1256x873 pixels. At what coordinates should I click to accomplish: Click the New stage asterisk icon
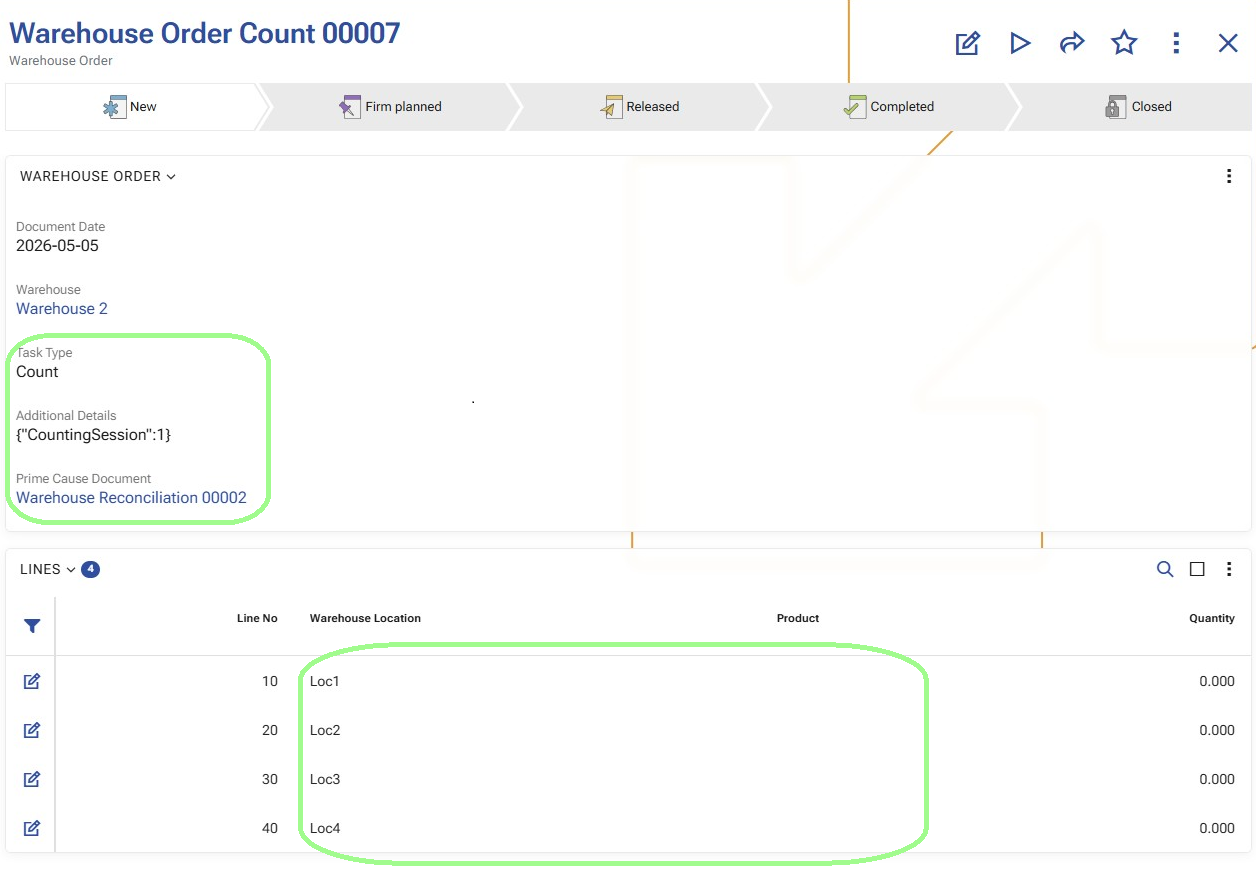point(115,107)
